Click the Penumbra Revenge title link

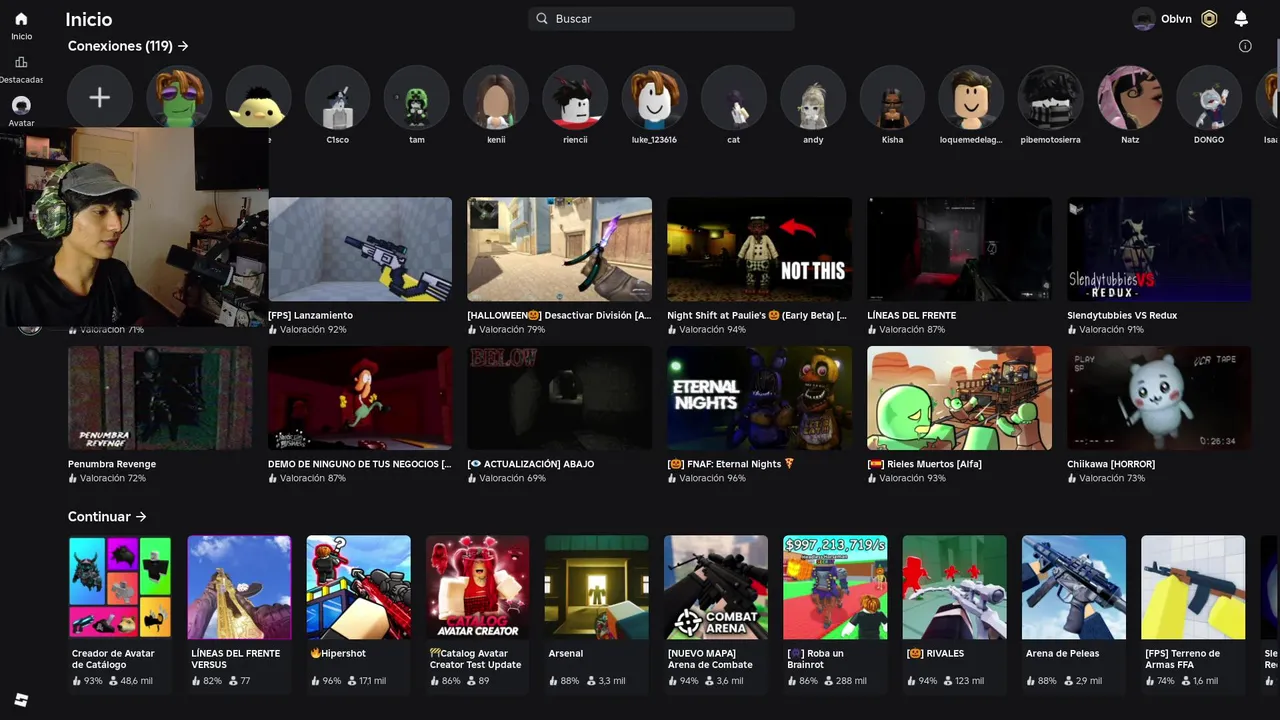[112, 464]
